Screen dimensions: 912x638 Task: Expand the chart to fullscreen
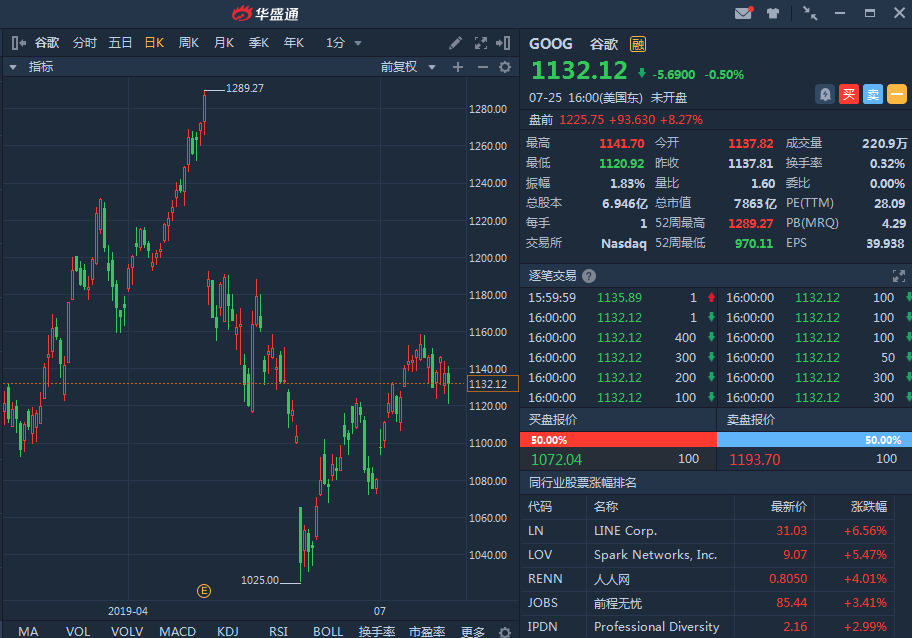480,43
